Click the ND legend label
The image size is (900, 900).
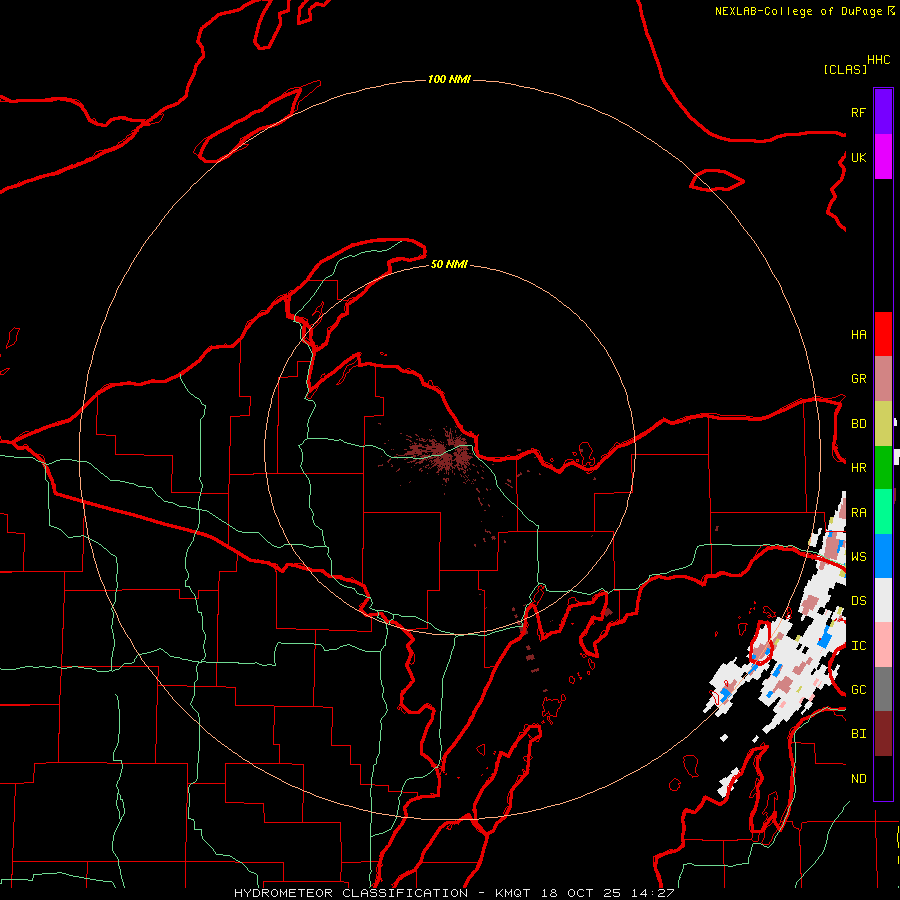coord(858,779)
